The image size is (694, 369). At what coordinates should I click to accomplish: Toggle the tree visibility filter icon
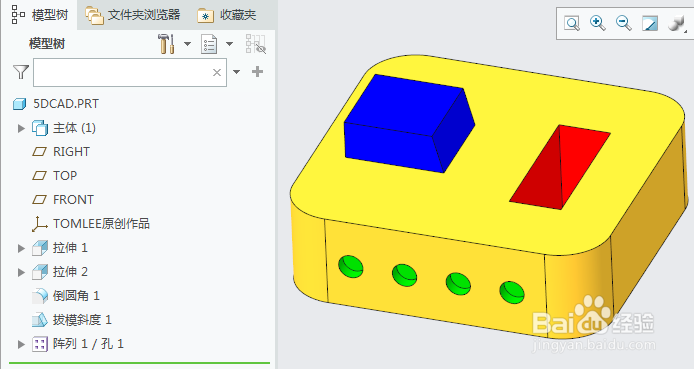pyautogui.click(x=256, y=44)
